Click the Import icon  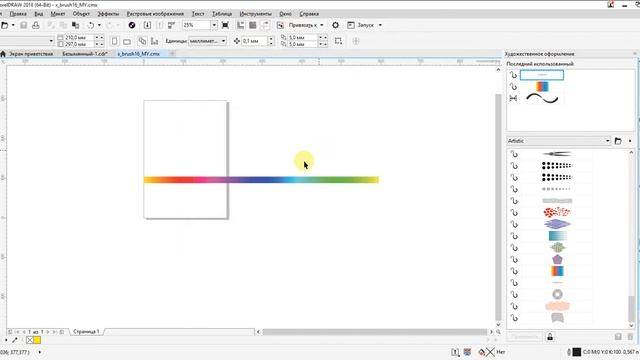tap(147, 25)
